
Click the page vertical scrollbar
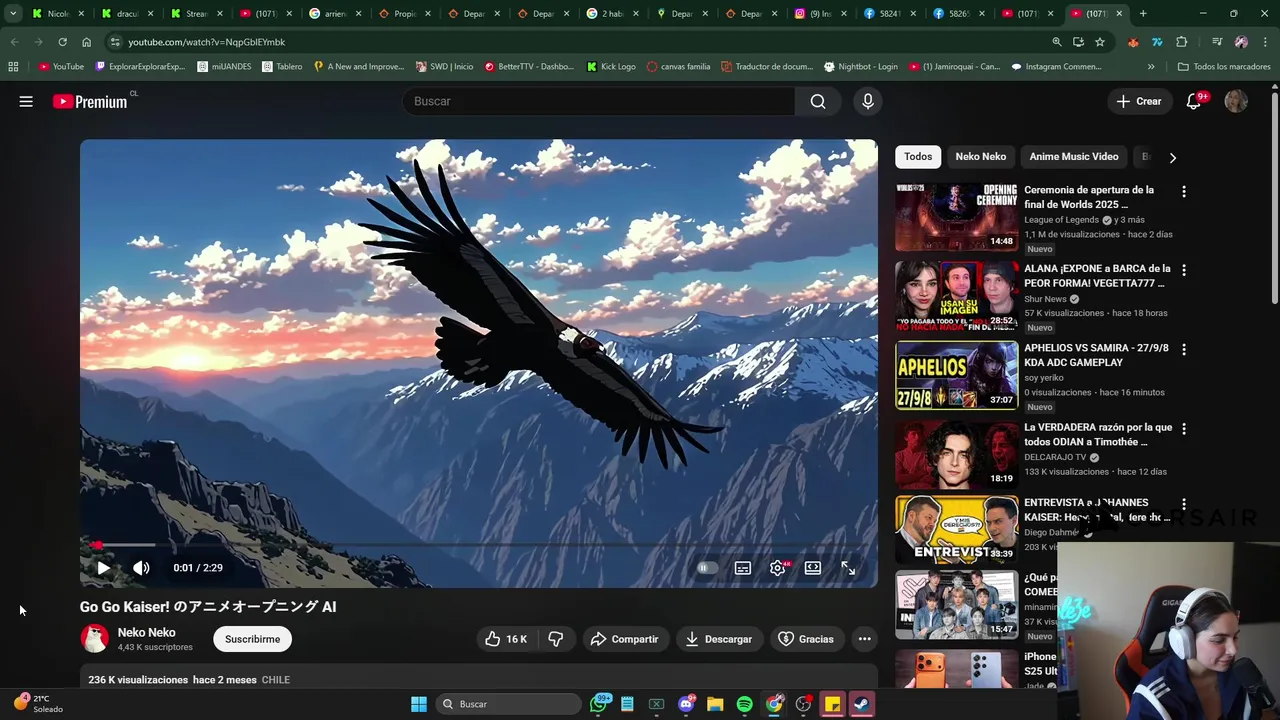[x=1275, y=198]
